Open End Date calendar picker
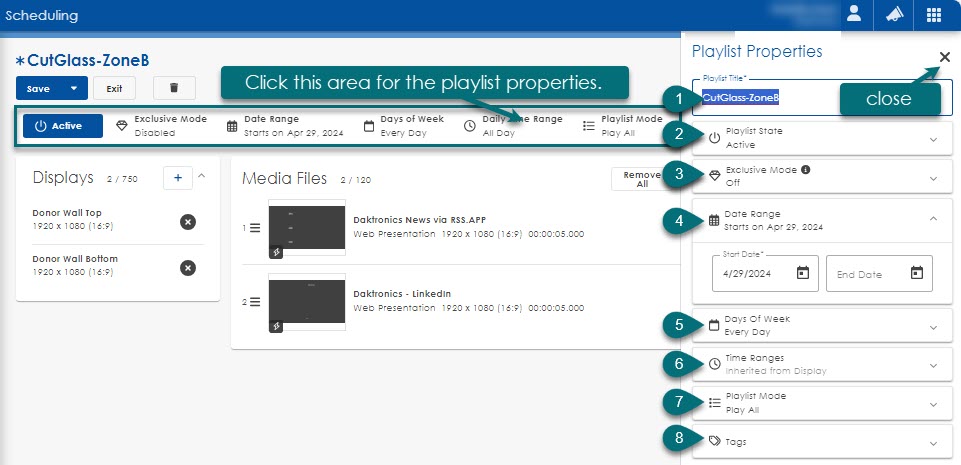This screenshot has width=961, height=465. pos(916,273)
